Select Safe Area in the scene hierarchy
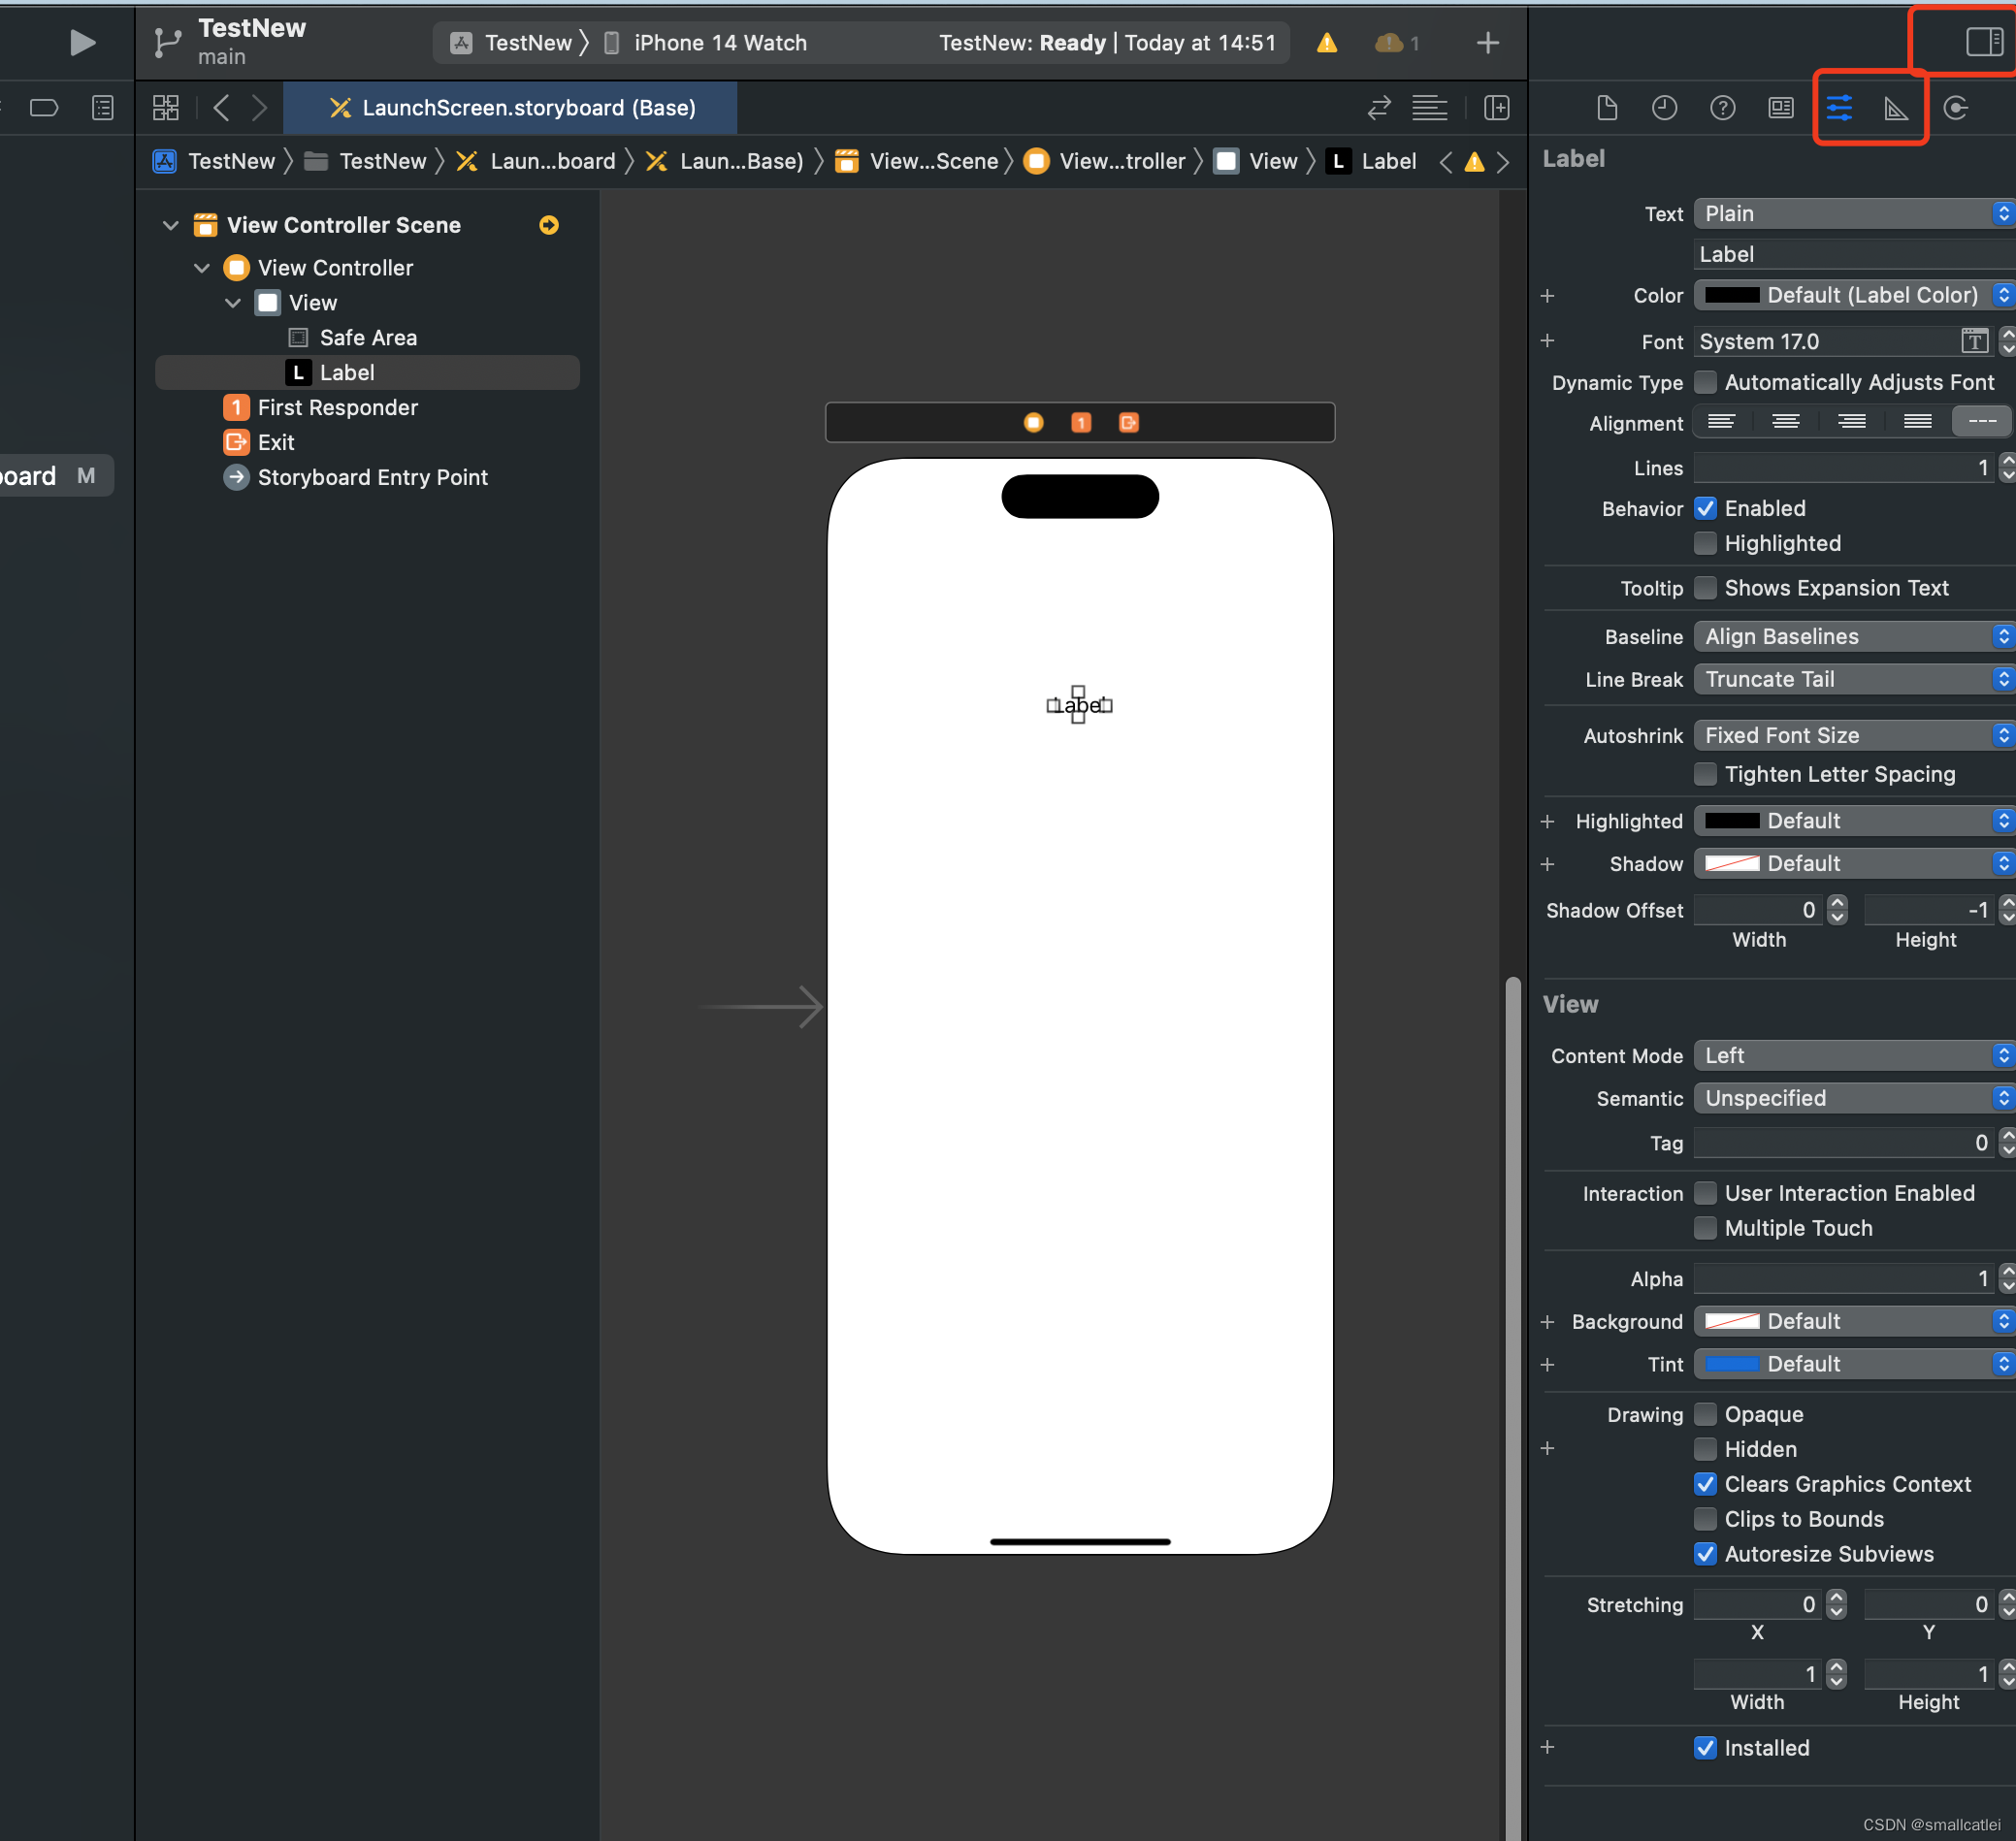The height and width of the screenshot is (1841, 2016). pyautogui.click(x=369, y=337)
